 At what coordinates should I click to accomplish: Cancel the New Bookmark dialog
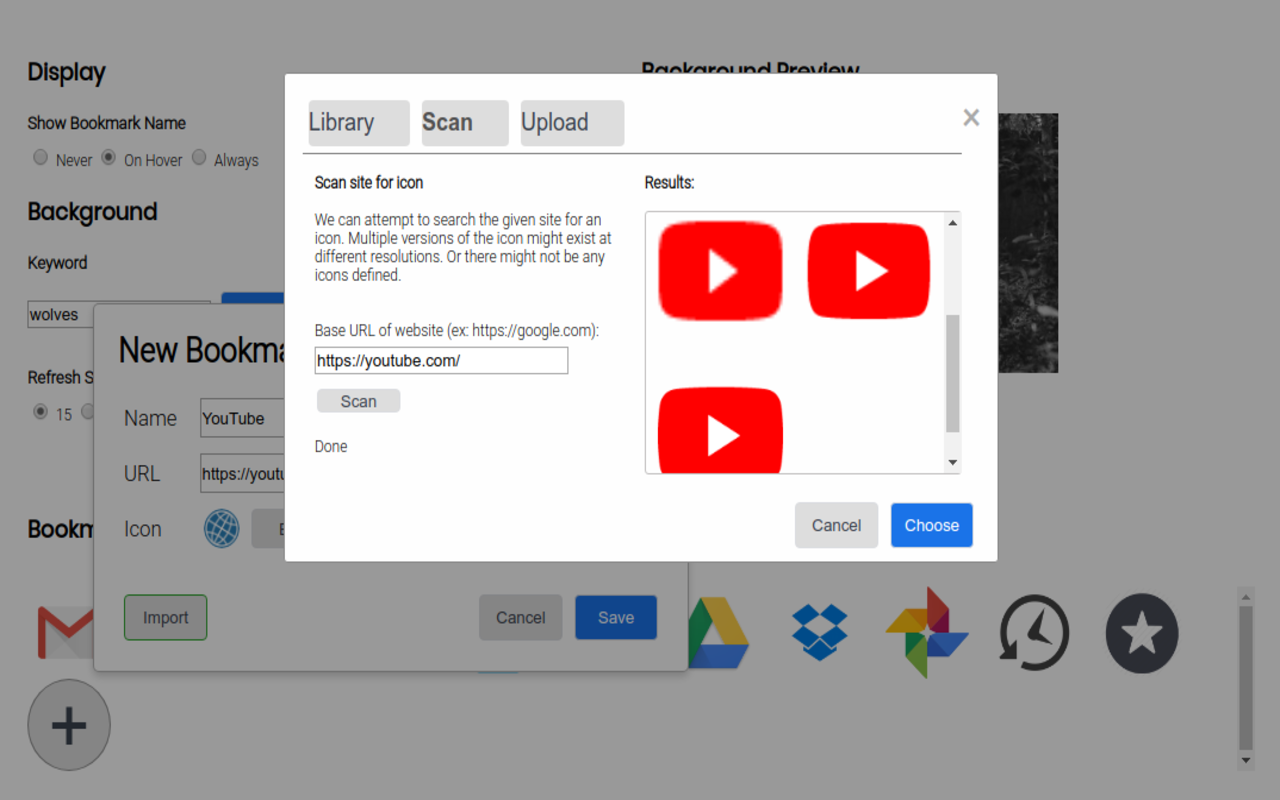(x=520, y=618)
